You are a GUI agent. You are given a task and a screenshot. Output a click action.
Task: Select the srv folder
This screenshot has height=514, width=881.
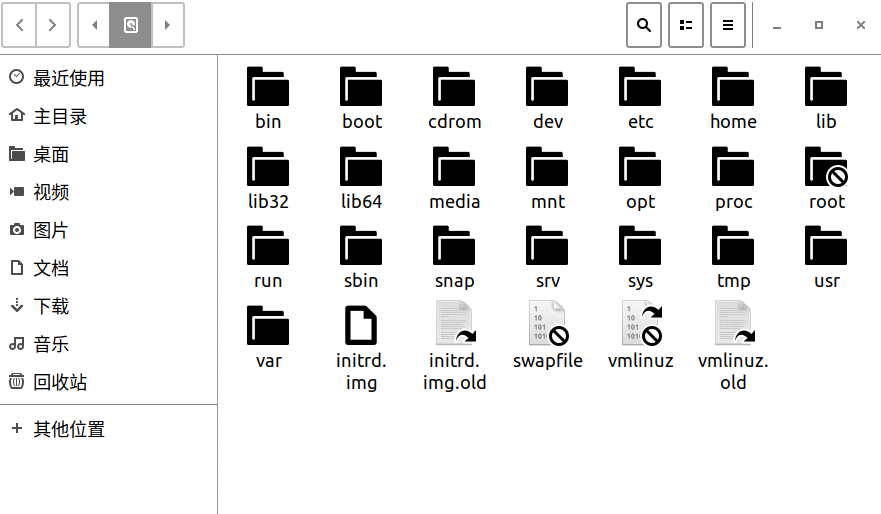click(x=547, y=257)
